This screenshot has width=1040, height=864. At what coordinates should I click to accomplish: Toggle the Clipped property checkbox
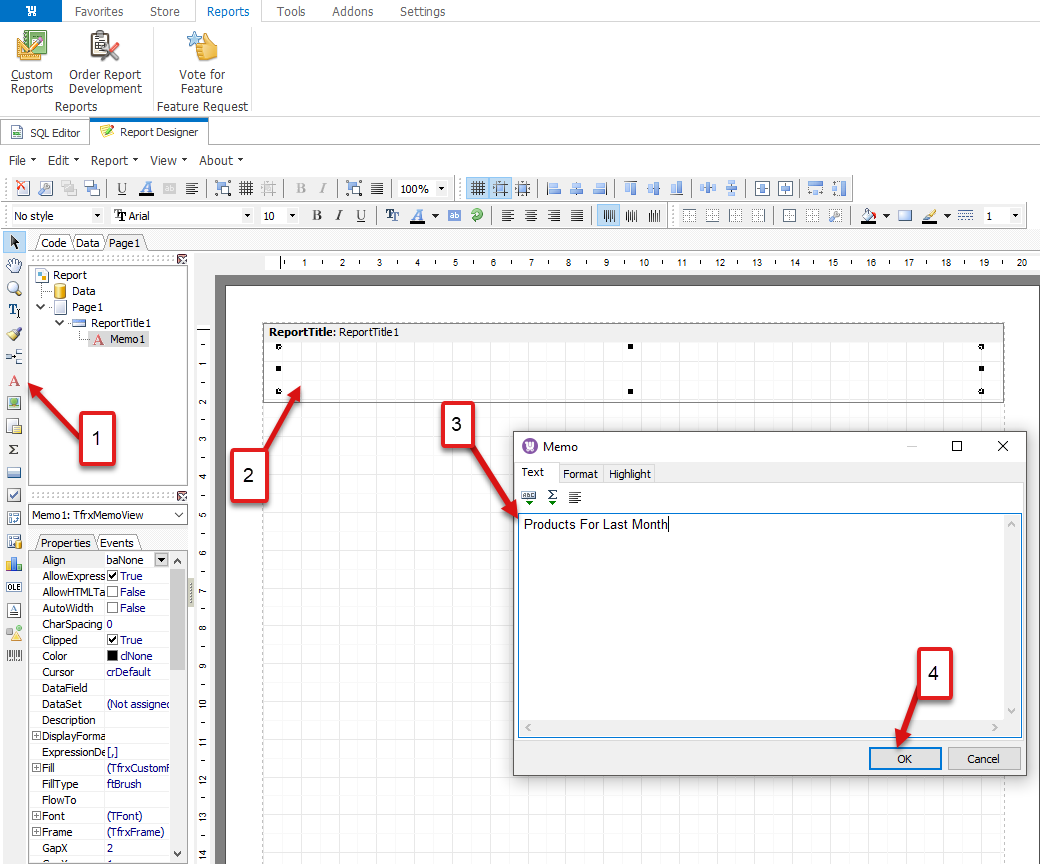(x=113, y=640)
